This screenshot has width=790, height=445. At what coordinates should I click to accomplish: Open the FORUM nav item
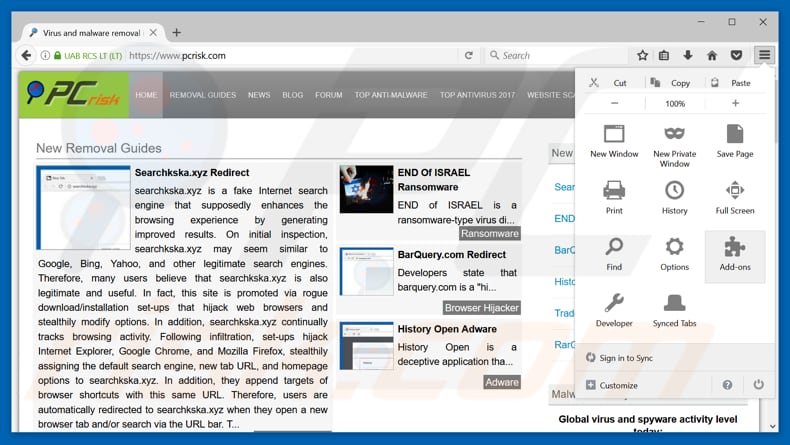tap(328, 95)
